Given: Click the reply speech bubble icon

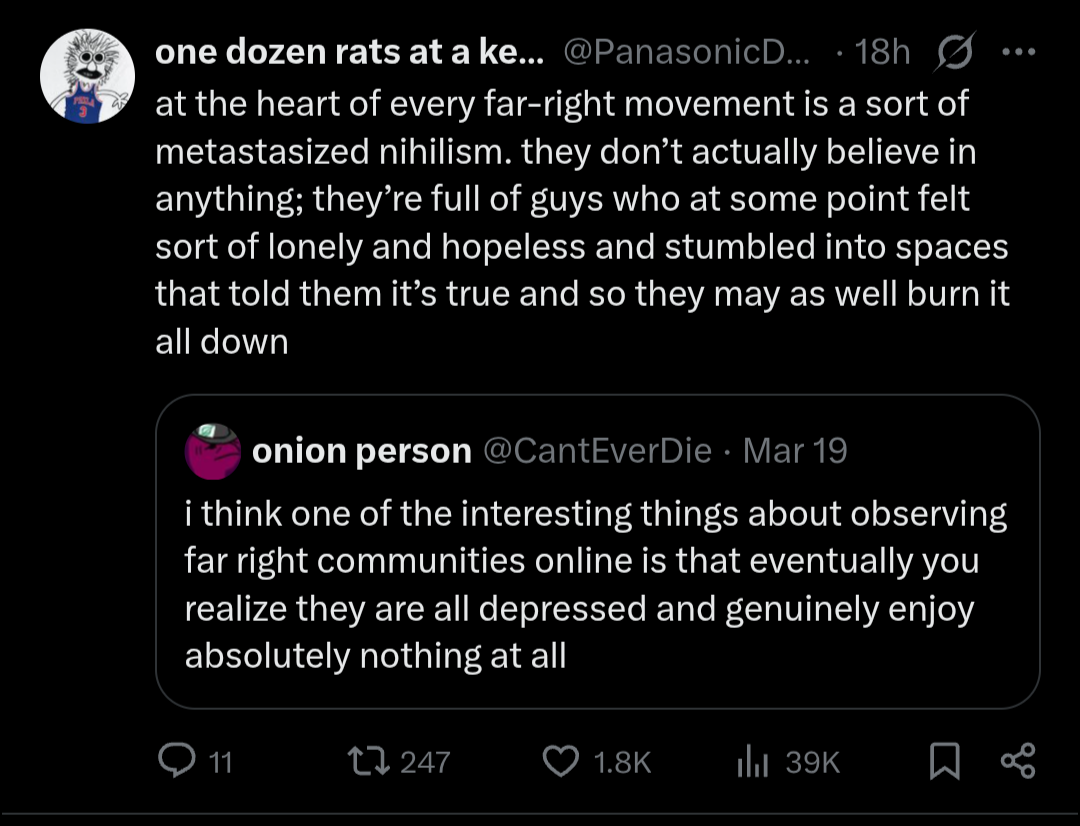Looking at the screenshot, I should 180,763.
